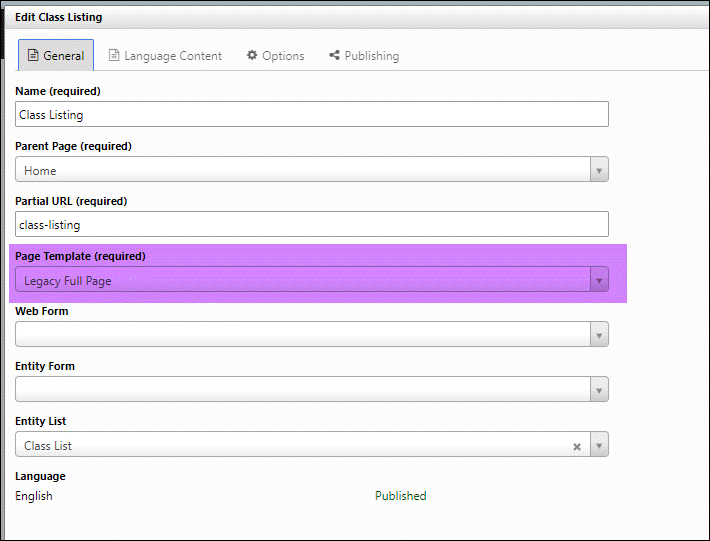This screenshot has width=710, height=541.
Task: Expand the Web Form dropdown arrow
Action: (598, 335)
